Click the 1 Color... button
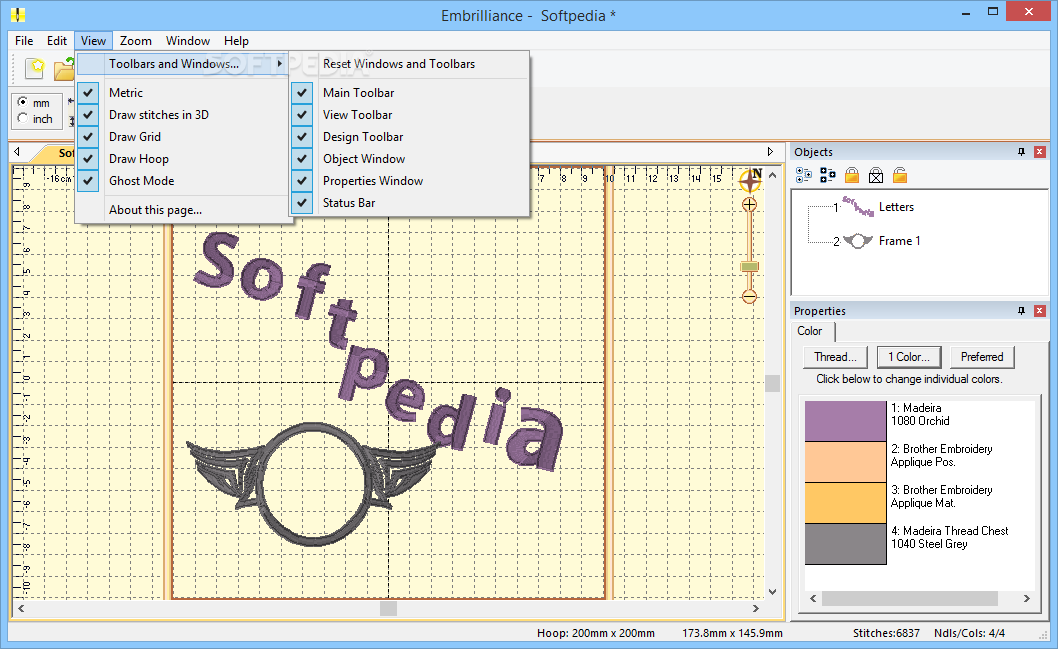The height and width of the screenshot is (649, 1058). pos(909,357)
